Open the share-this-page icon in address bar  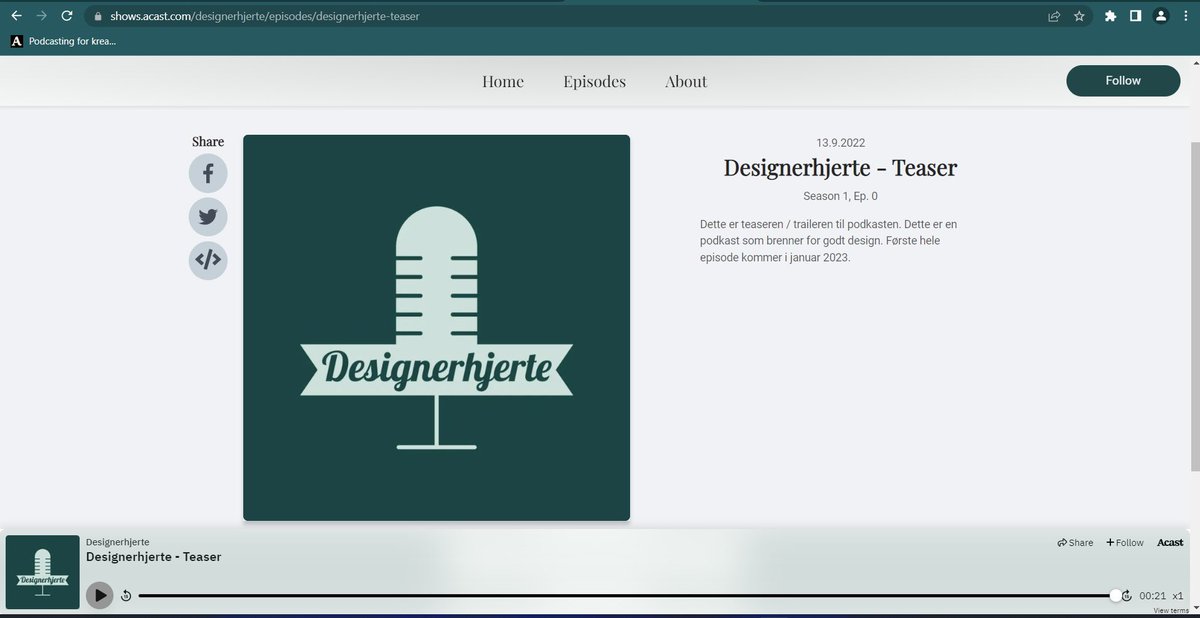pos(1054,16)
